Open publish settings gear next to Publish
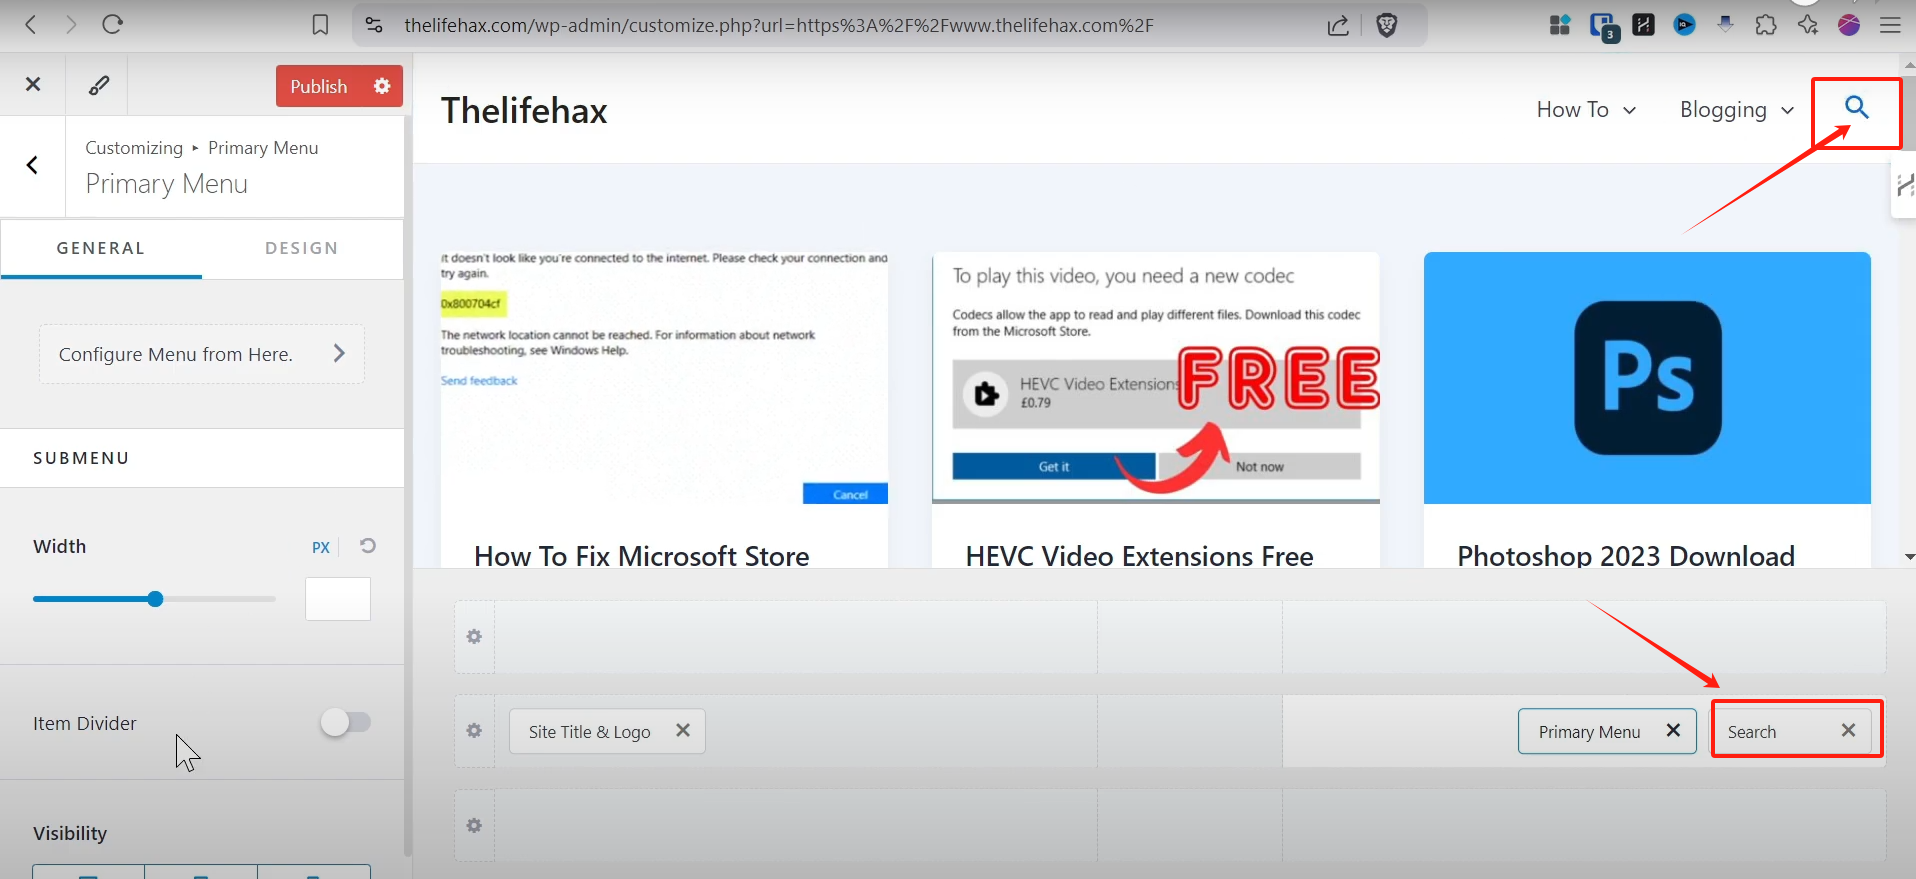The width and height of the screenshot is (1916, 879). (x=382, y=86)
